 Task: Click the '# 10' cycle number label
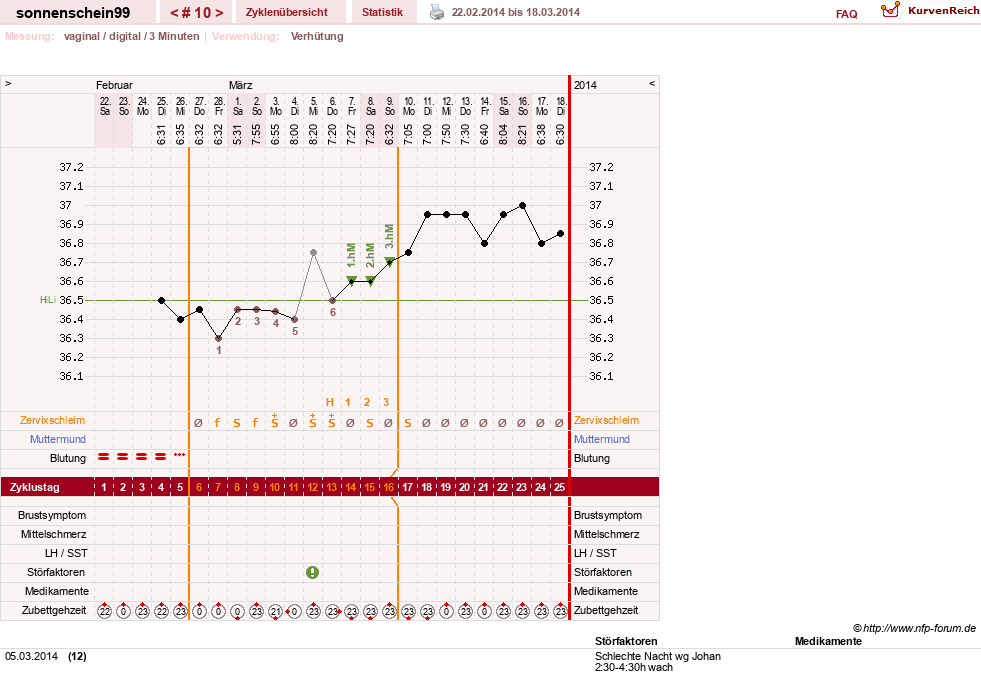coord(196,13)
